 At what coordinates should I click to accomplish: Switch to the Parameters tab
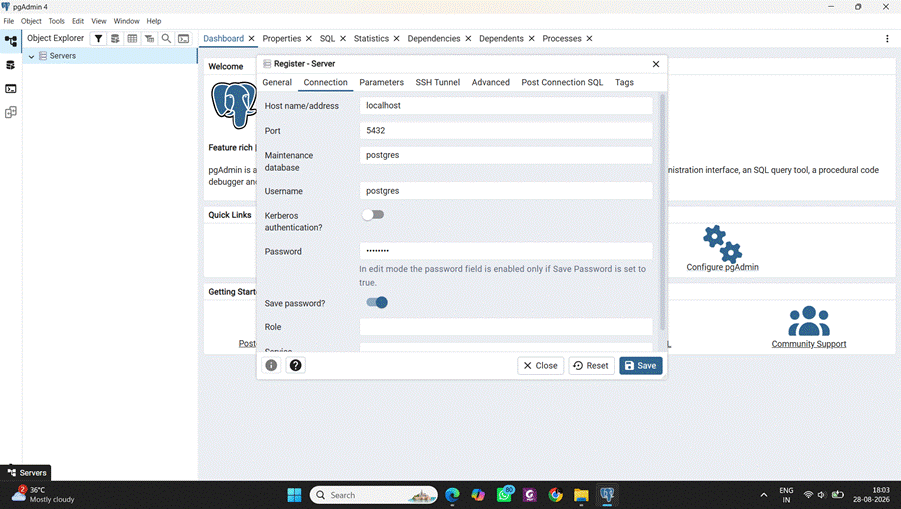pos(382,82)
